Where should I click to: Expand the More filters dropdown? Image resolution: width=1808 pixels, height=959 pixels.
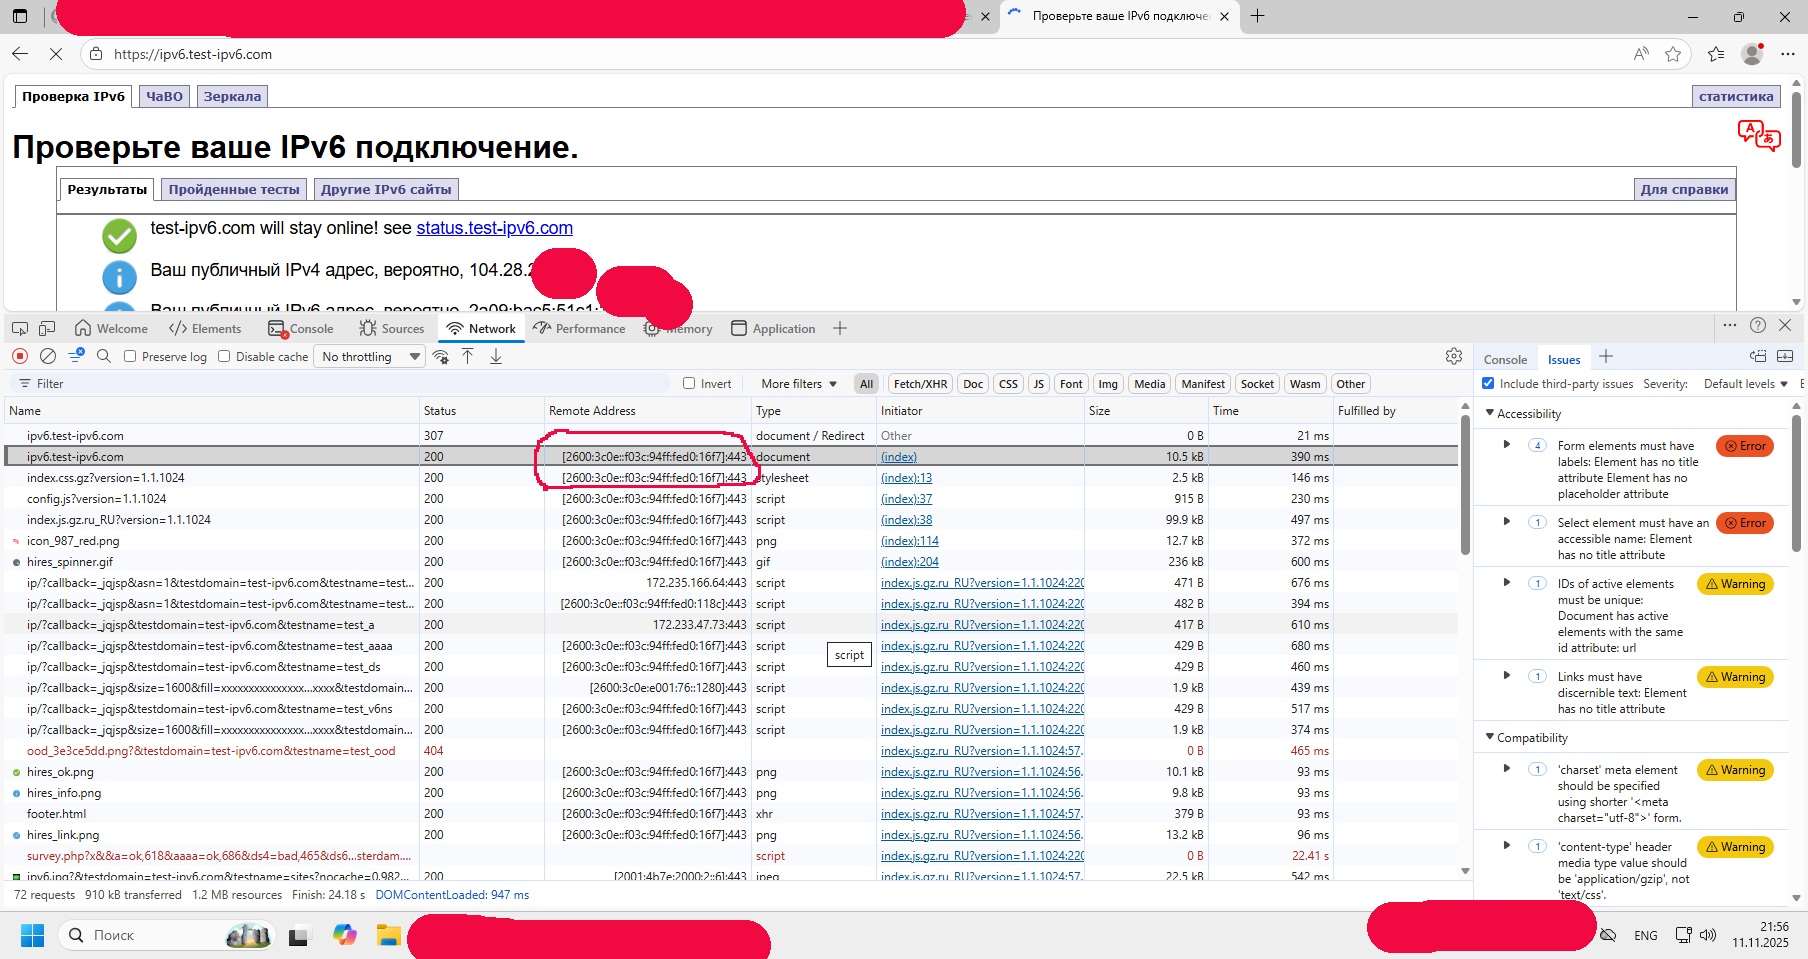(798, 384)
